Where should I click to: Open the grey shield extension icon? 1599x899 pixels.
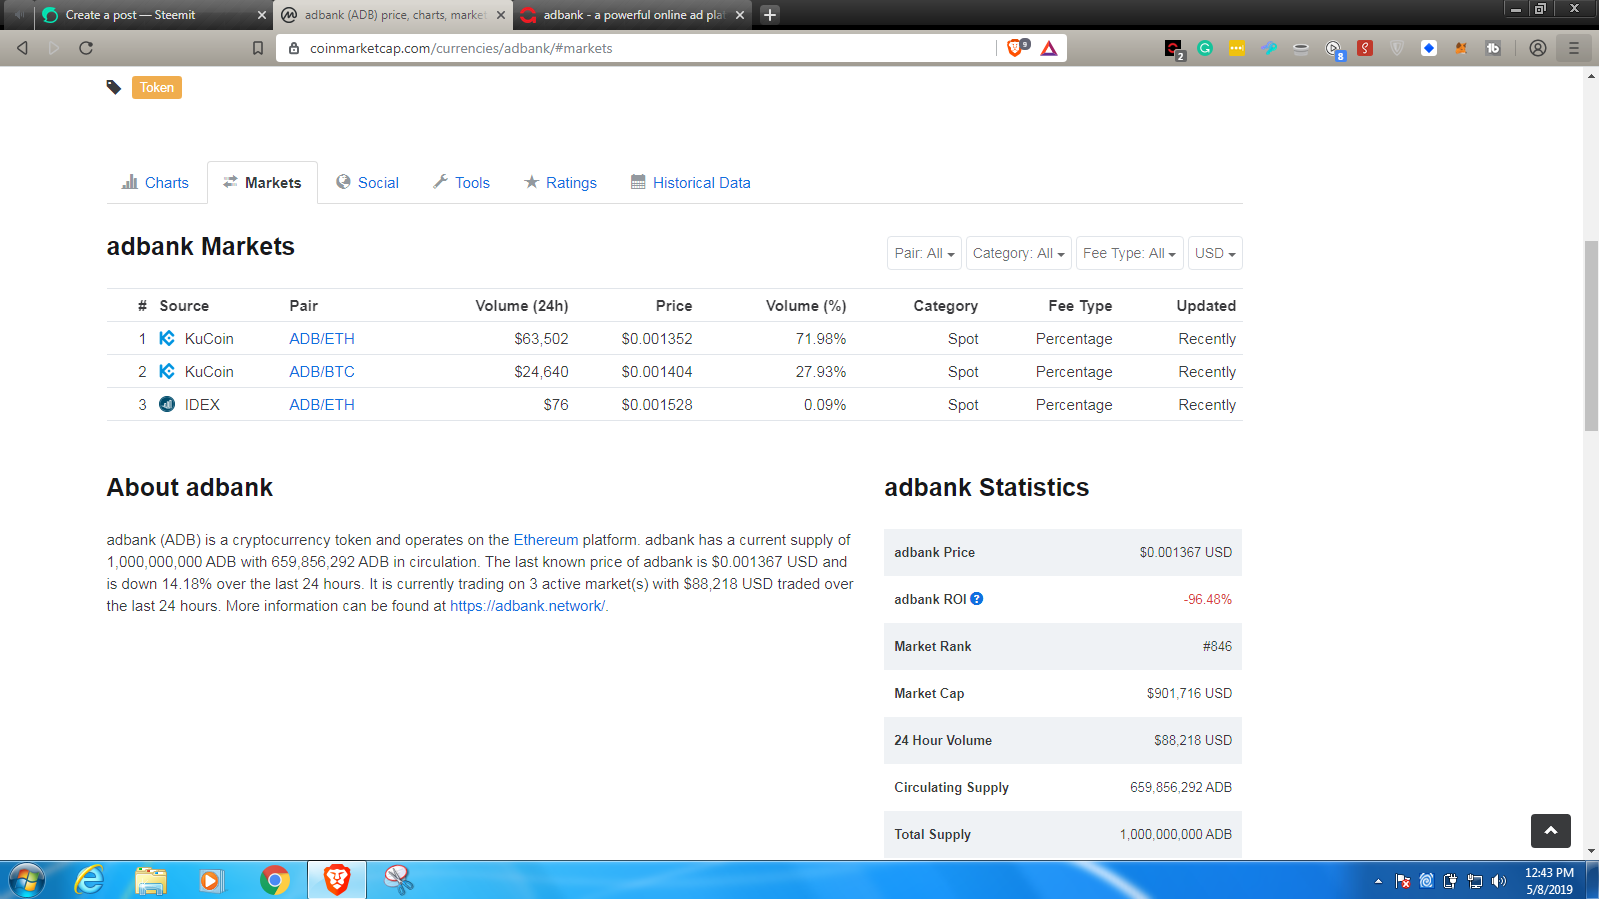pyautogui.click(x=1397, y=48)
